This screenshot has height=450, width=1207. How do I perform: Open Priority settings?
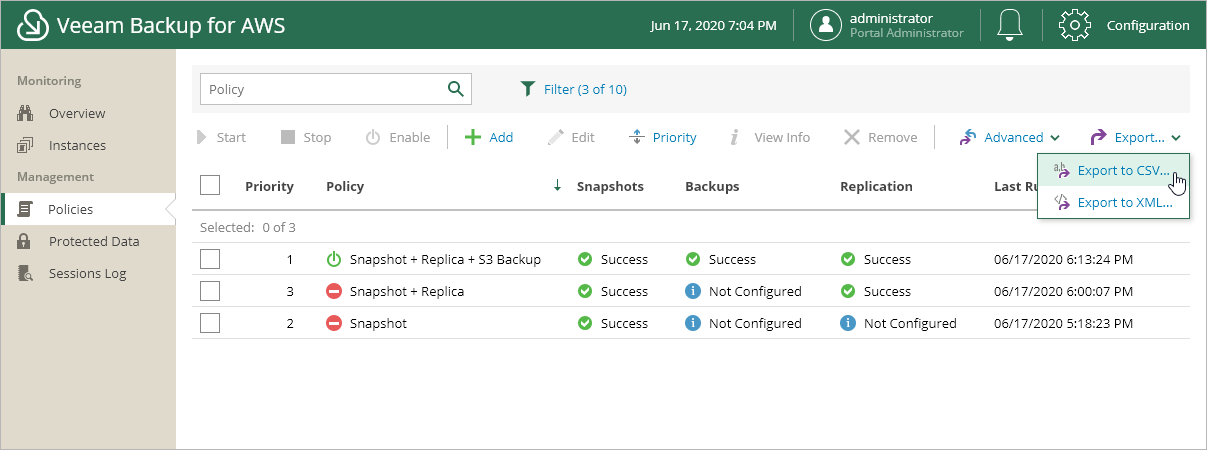(x=662, y=137)
